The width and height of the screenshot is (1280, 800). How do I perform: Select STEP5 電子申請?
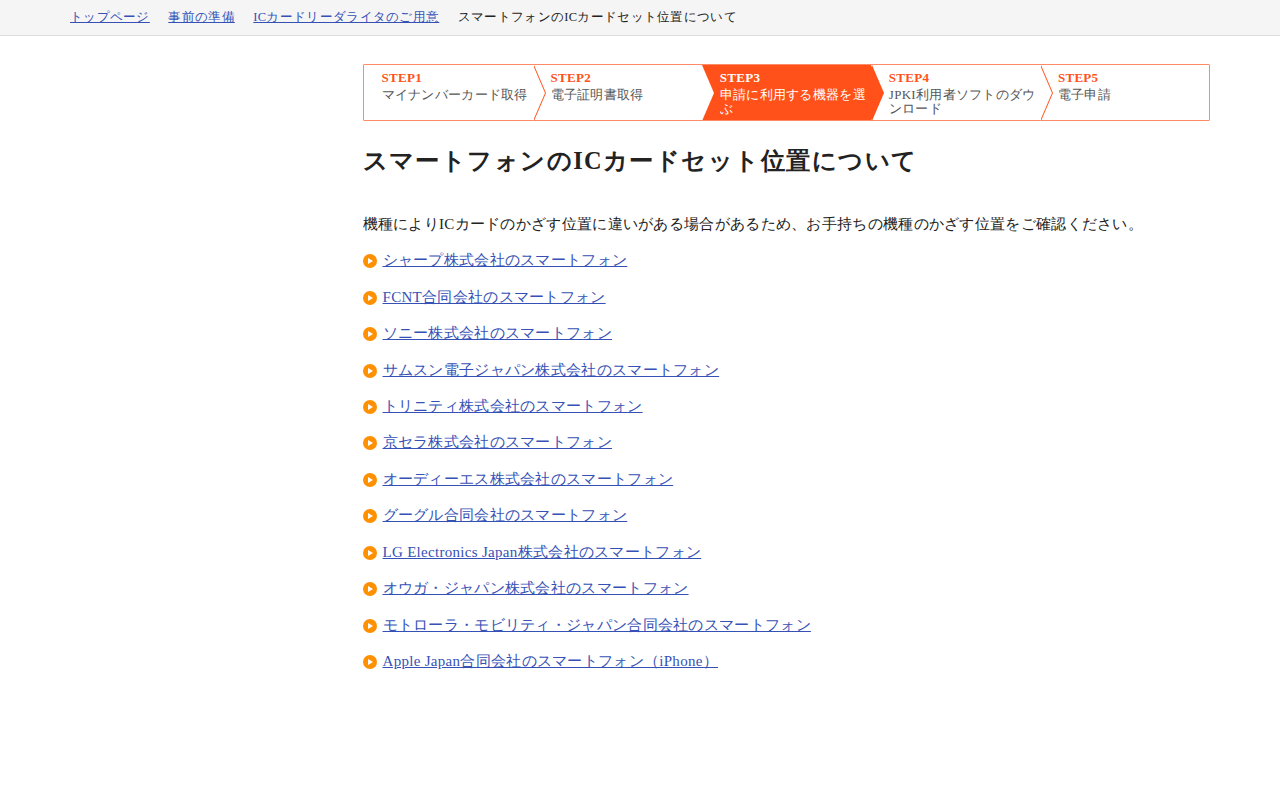(x=1125, y=92)
